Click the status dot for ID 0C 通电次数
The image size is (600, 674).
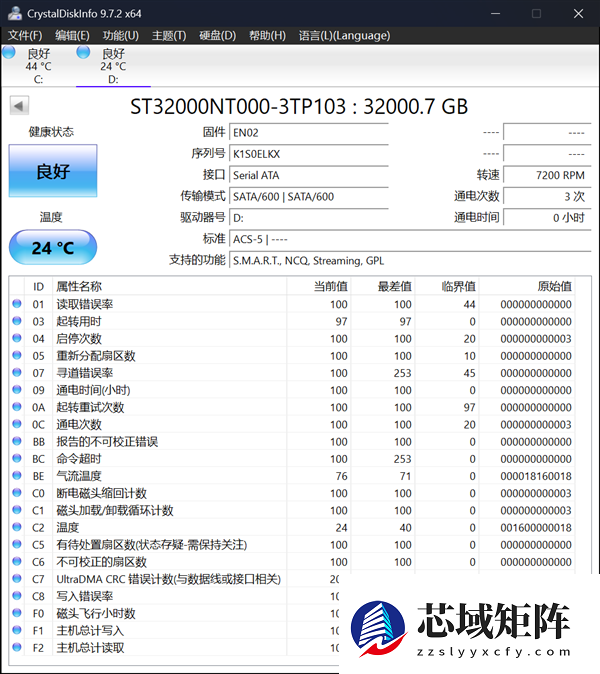tap(17, 424)
